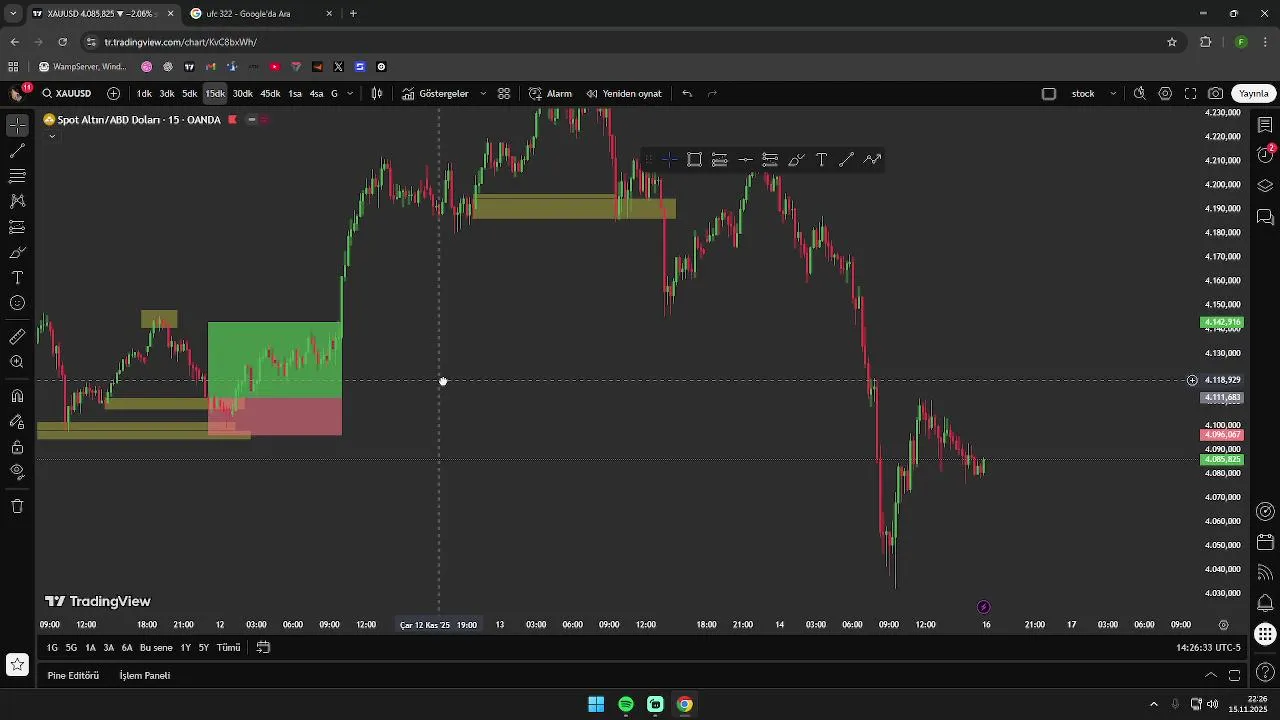
Task: Switch to 1dk timeframe
Action: pyautogui.click(x=144, y=93)
